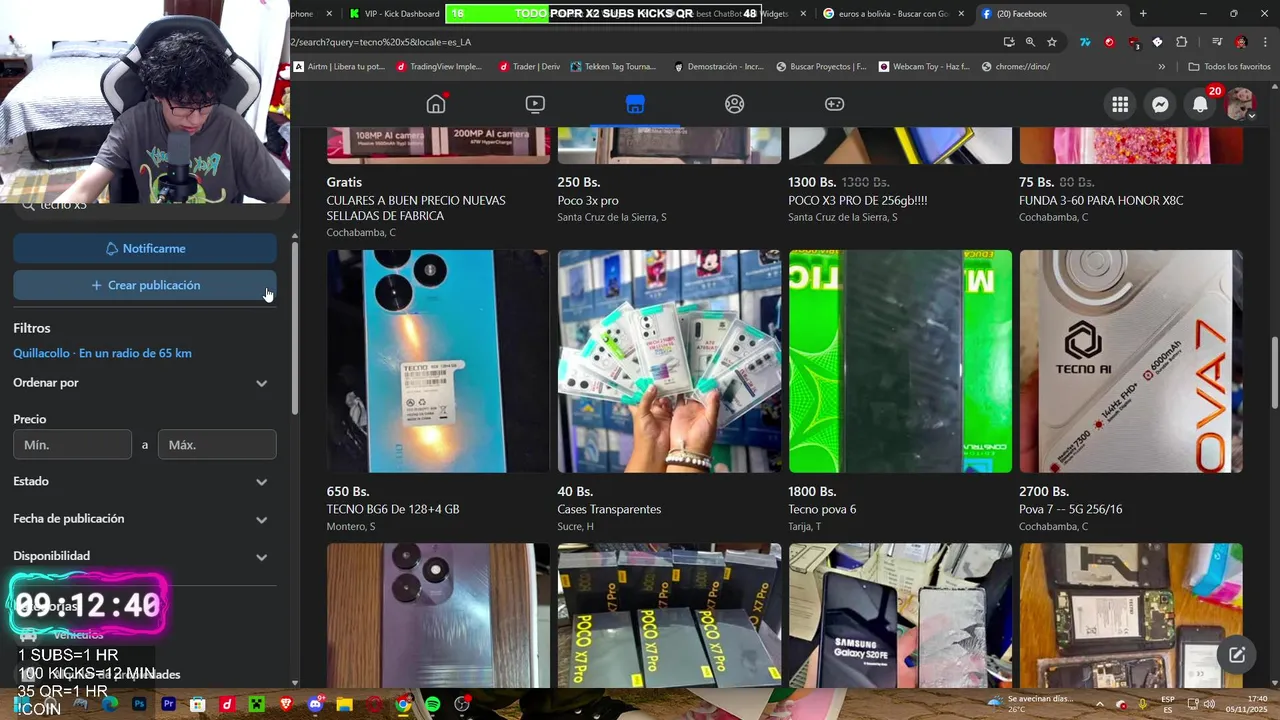This screenshot has width=1280, height=720.
Task: Open Brave browser from taskbar
Action: 287,704
